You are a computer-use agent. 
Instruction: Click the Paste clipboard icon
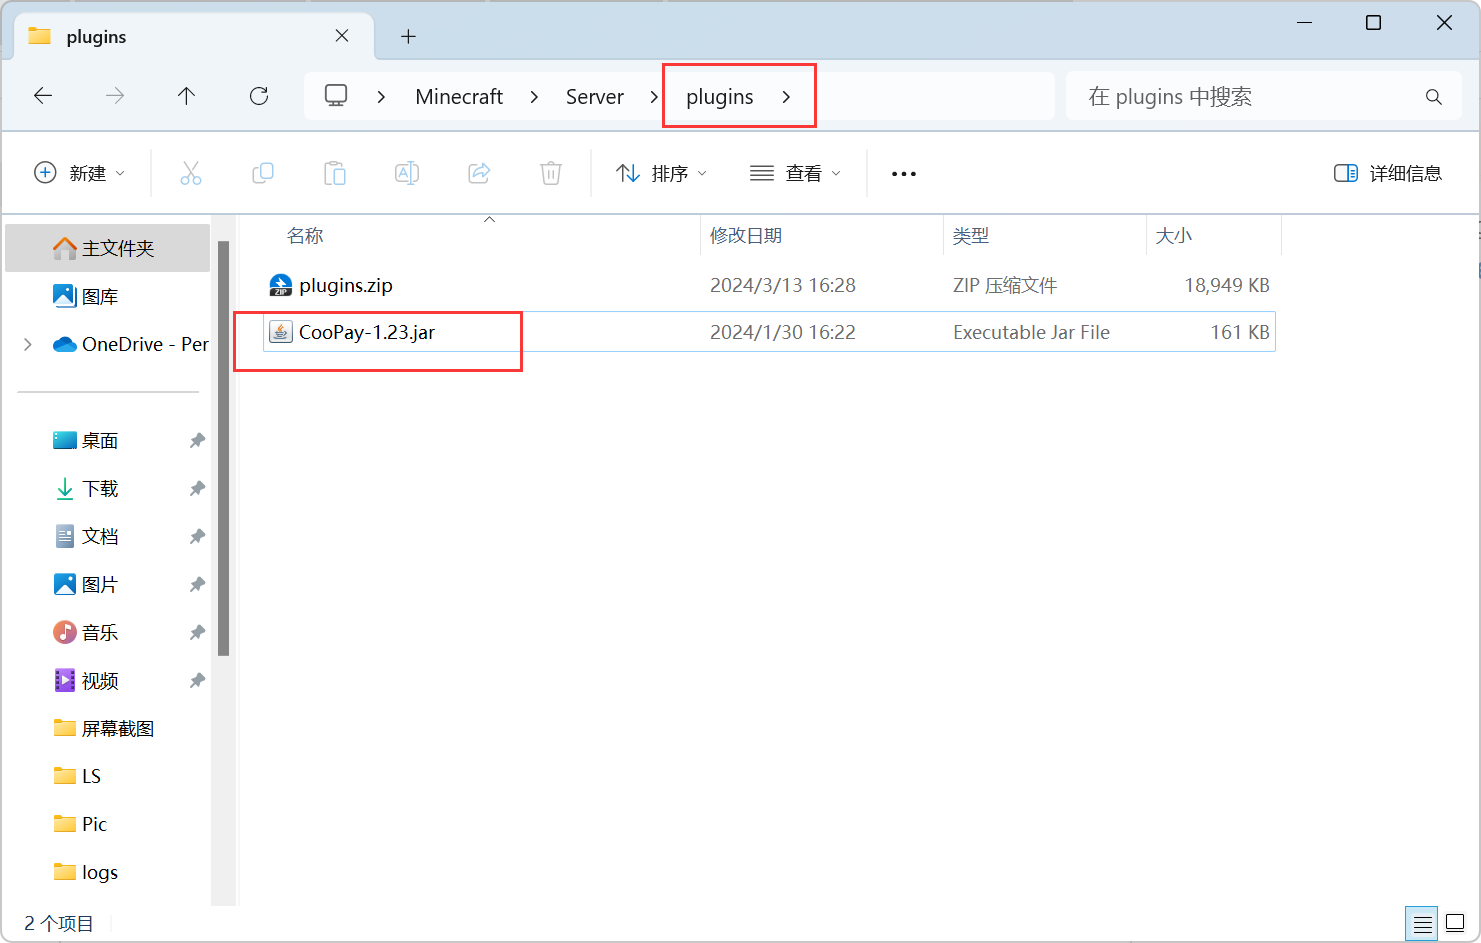click(335, 173)
